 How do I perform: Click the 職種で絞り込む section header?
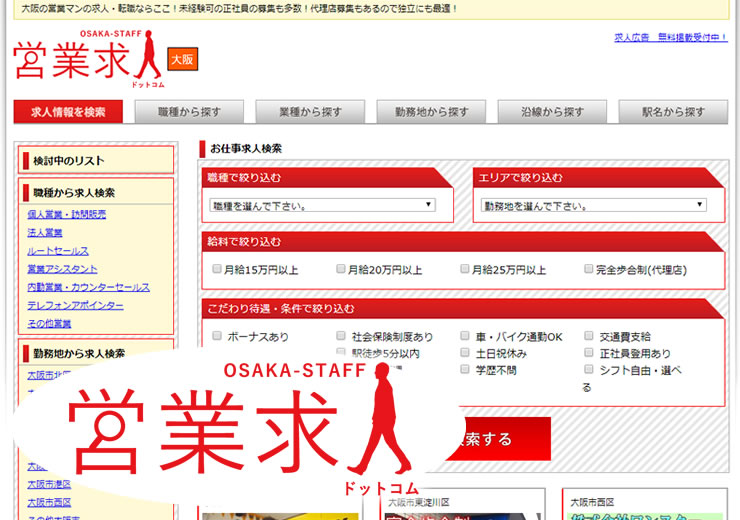327,177
